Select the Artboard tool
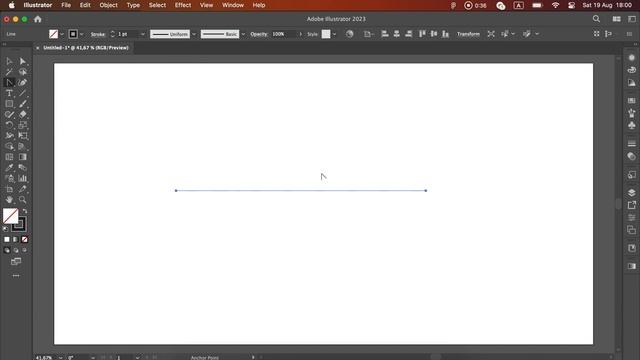The width and height of the screenshot is (640, 360). click(x=9, y=189)
